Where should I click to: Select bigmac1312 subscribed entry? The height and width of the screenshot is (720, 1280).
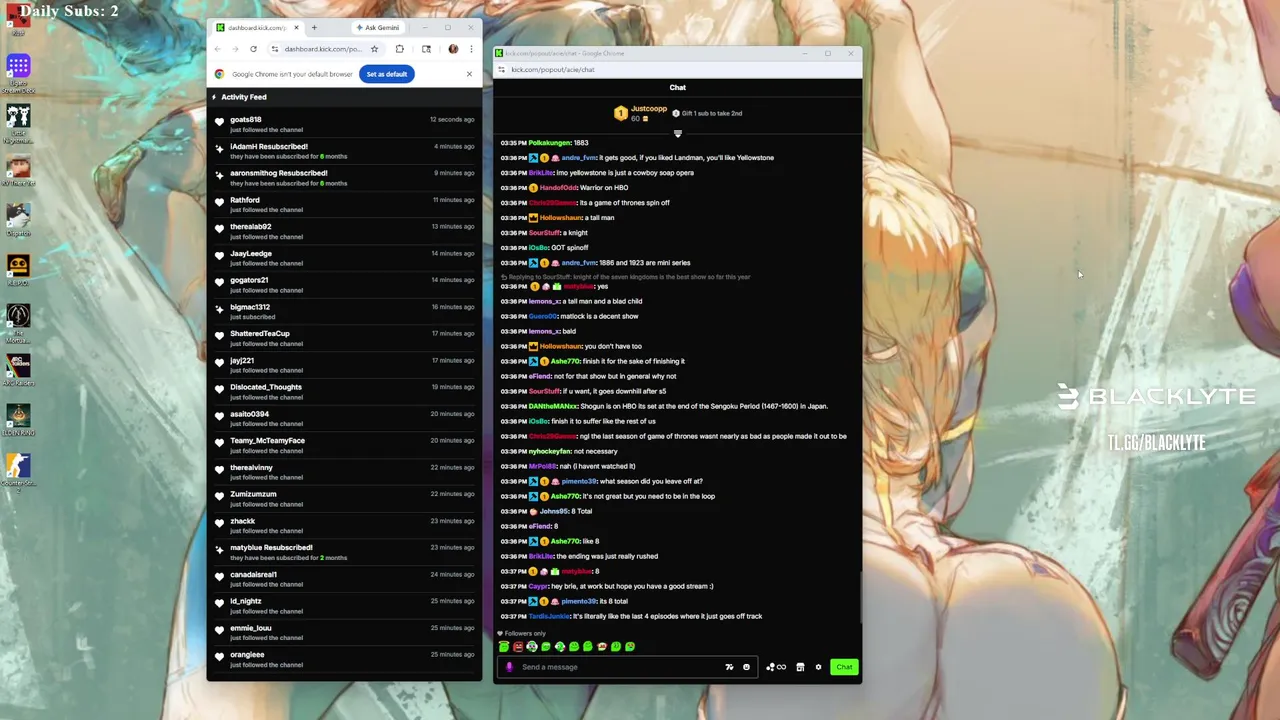(344, 311)
